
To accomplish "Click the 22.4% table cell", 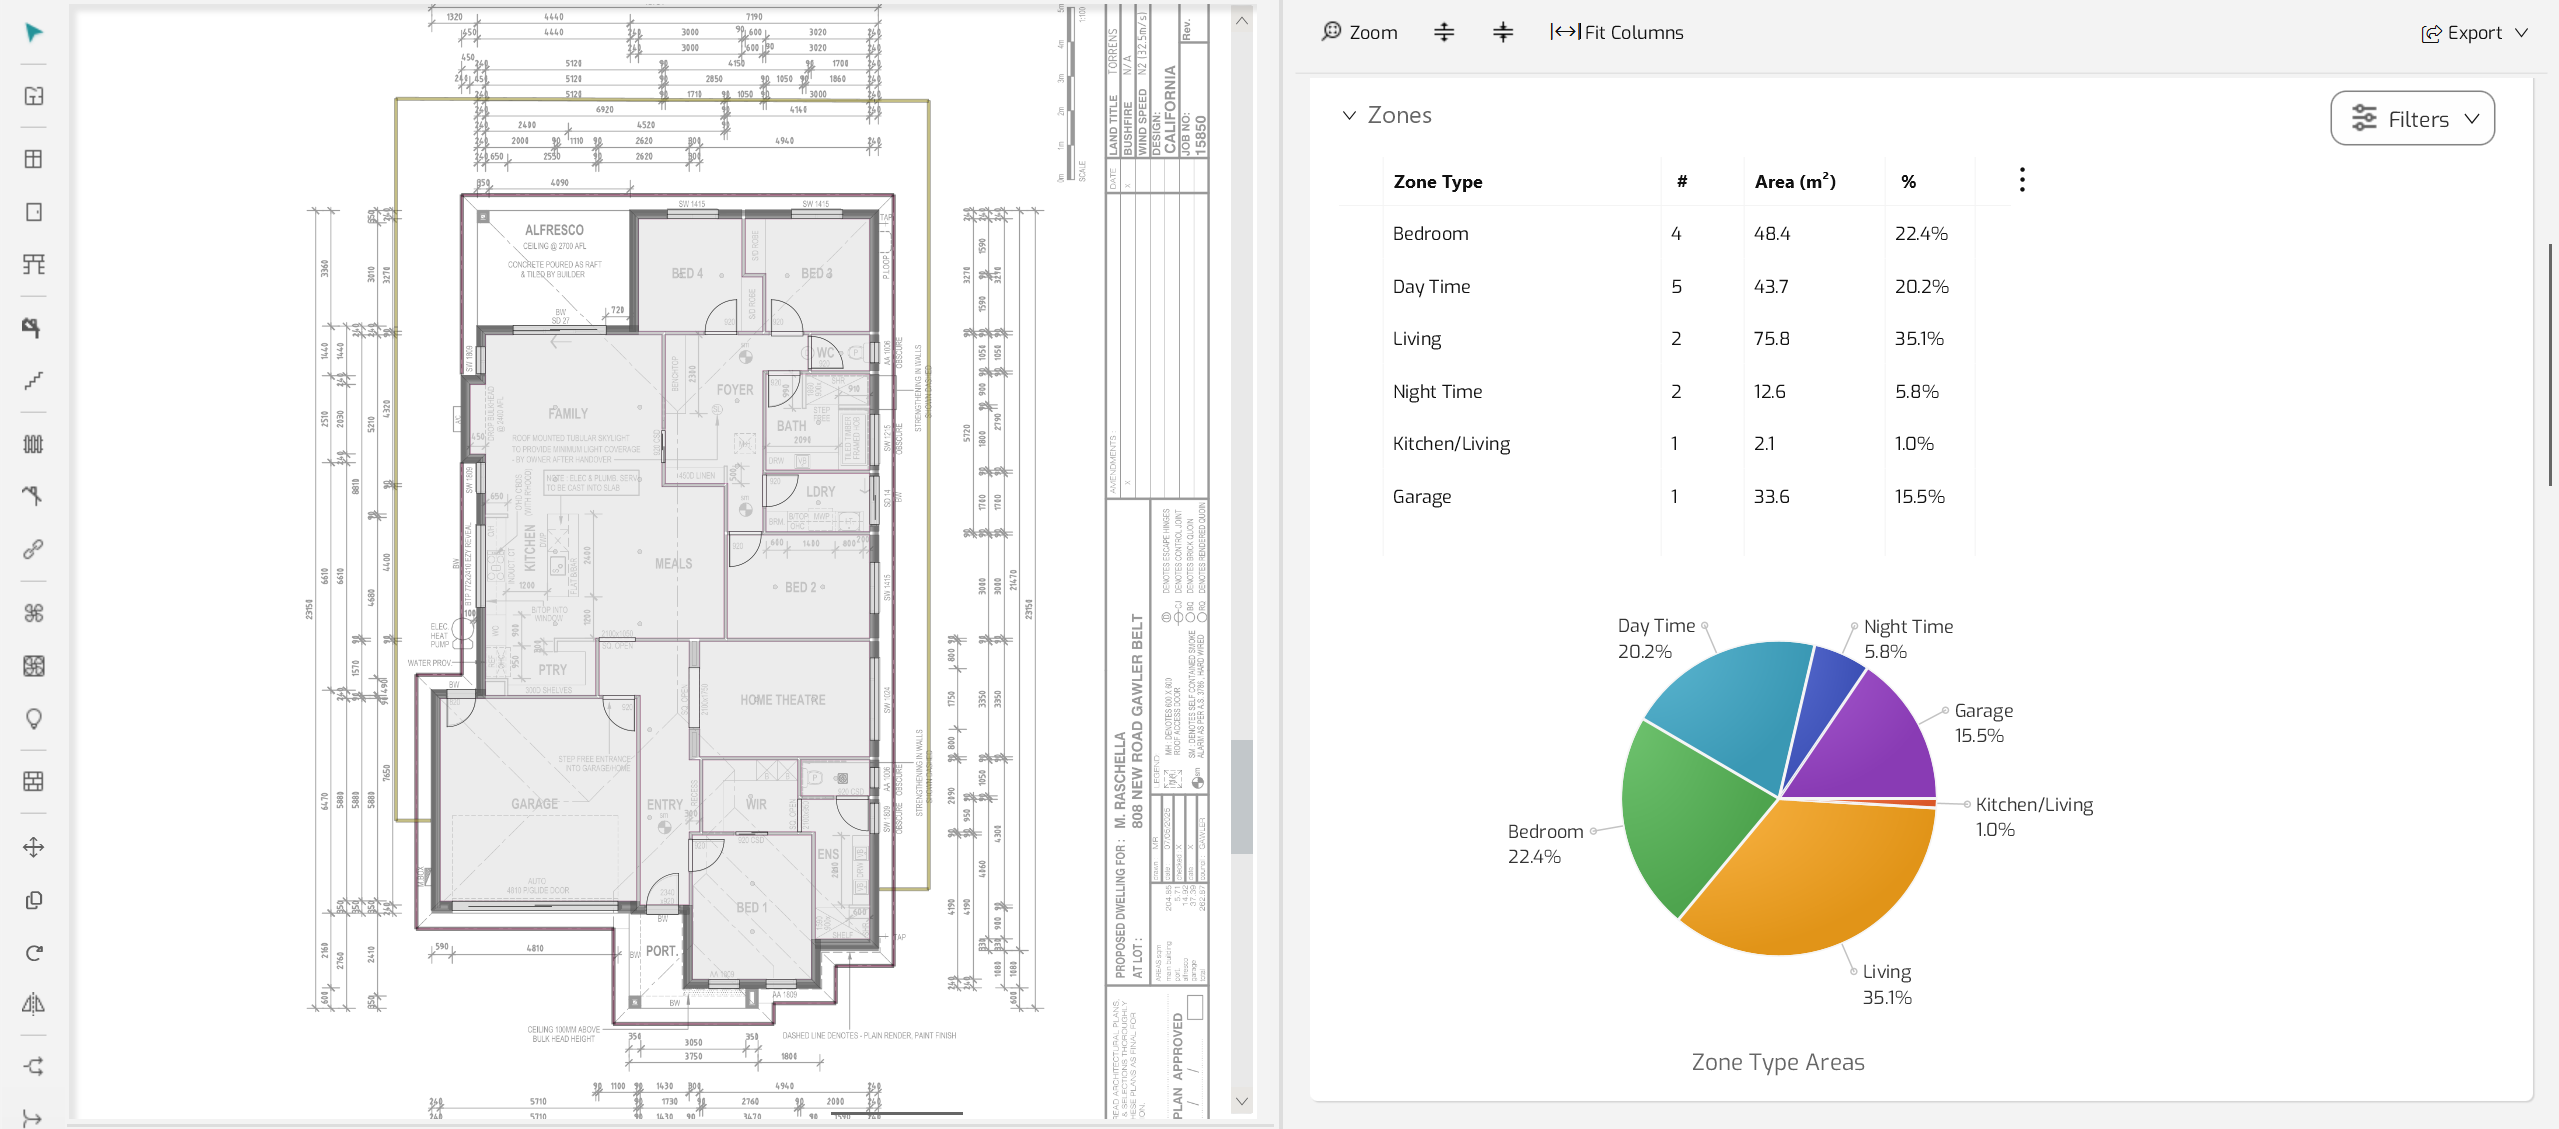I will (1921, 234).
